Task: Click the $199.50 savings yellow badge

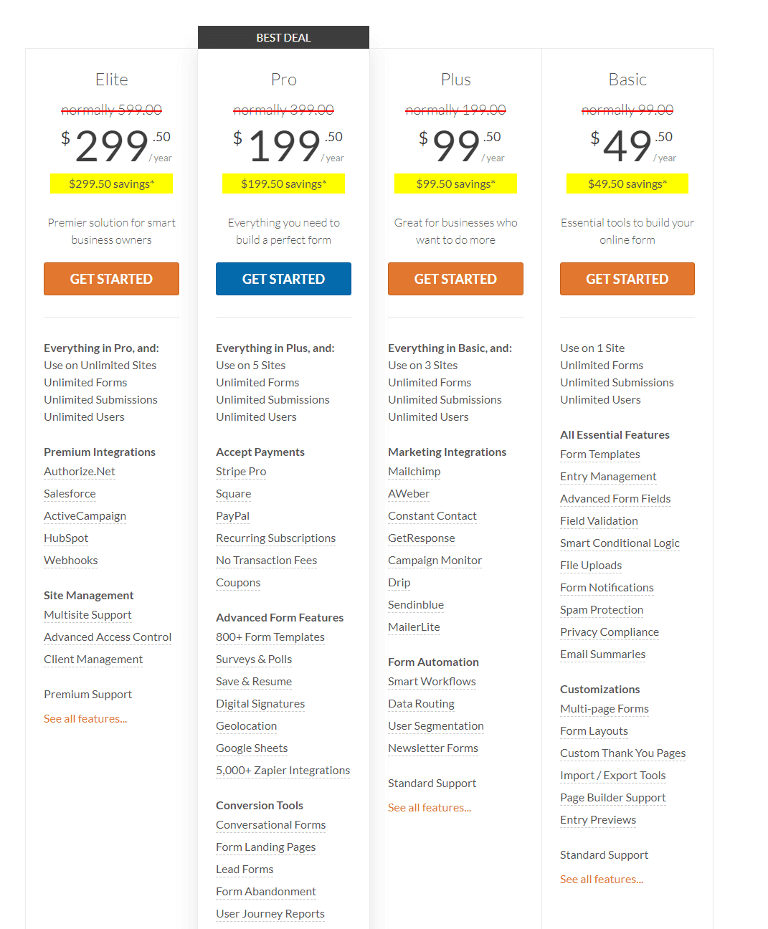Action: point(283,184)
